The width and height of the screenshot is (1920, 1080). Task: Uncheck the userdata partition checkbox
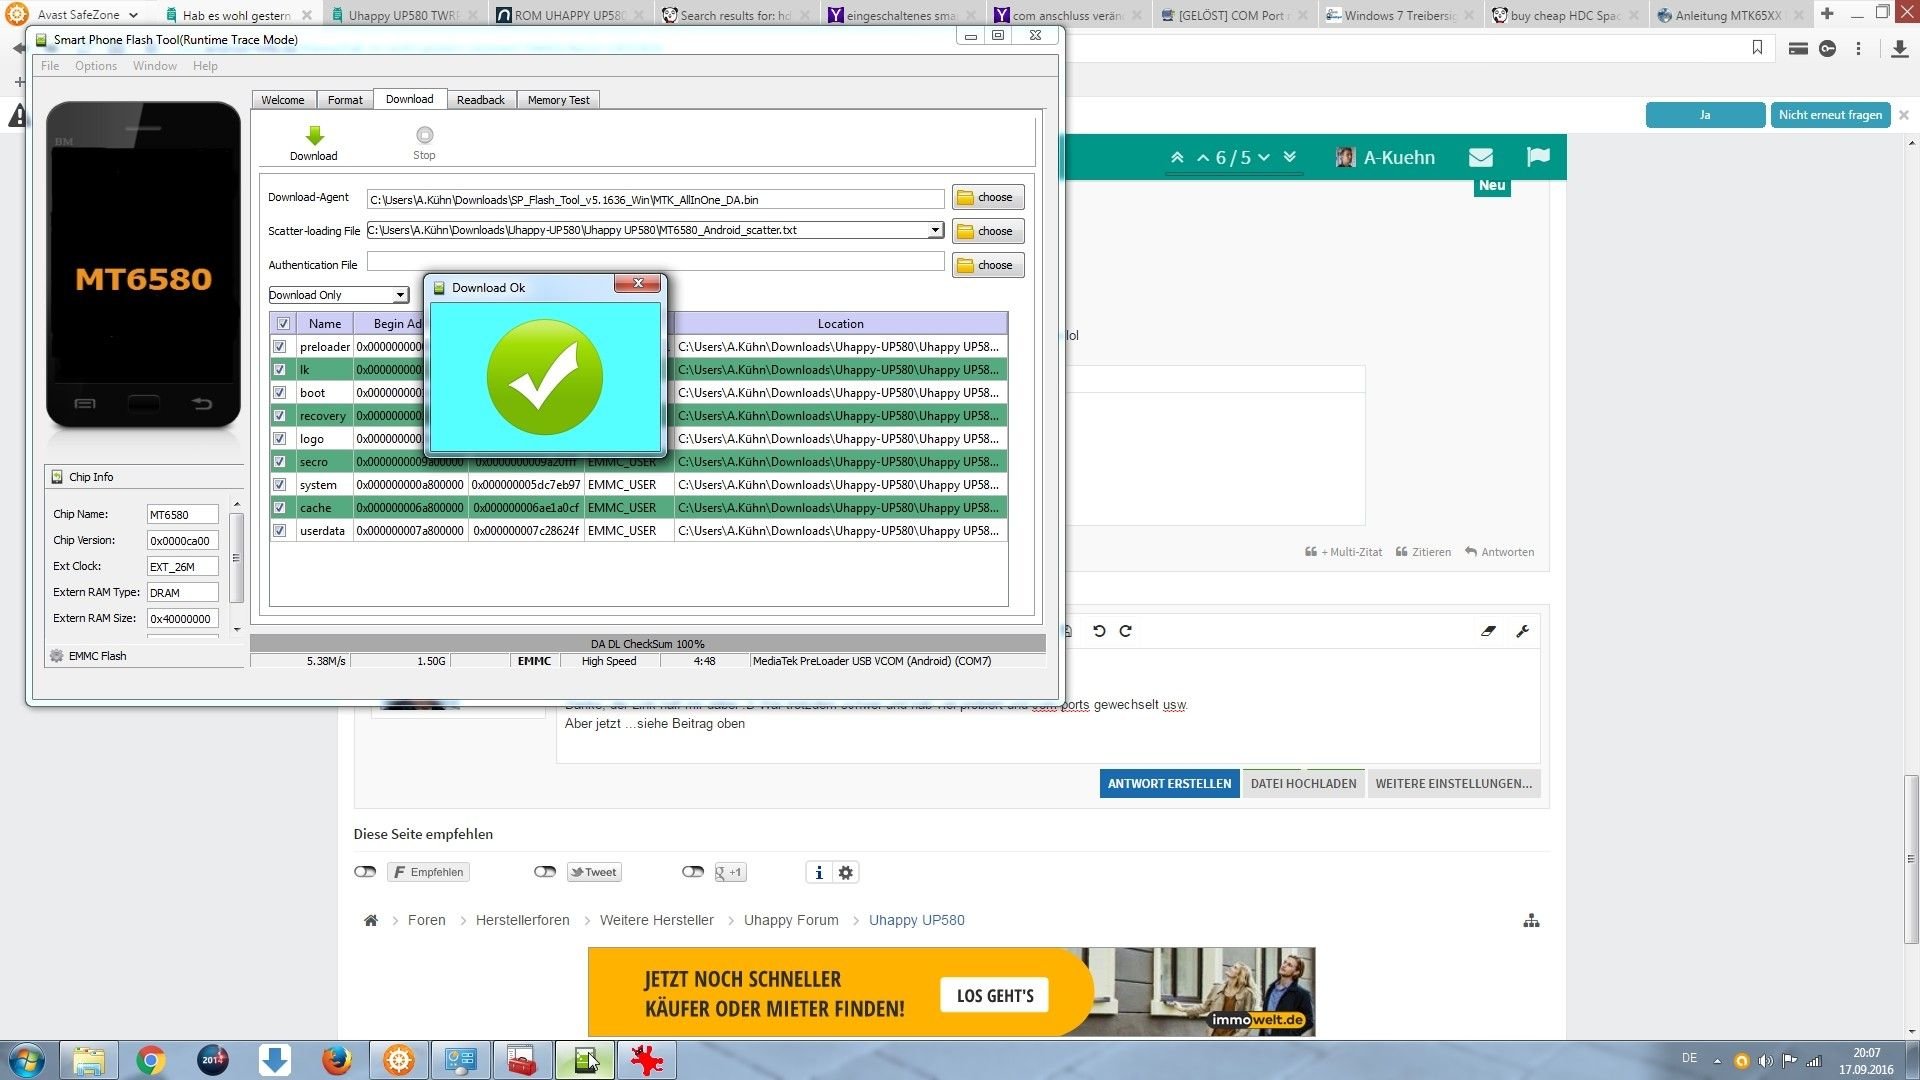coord(280,531)
